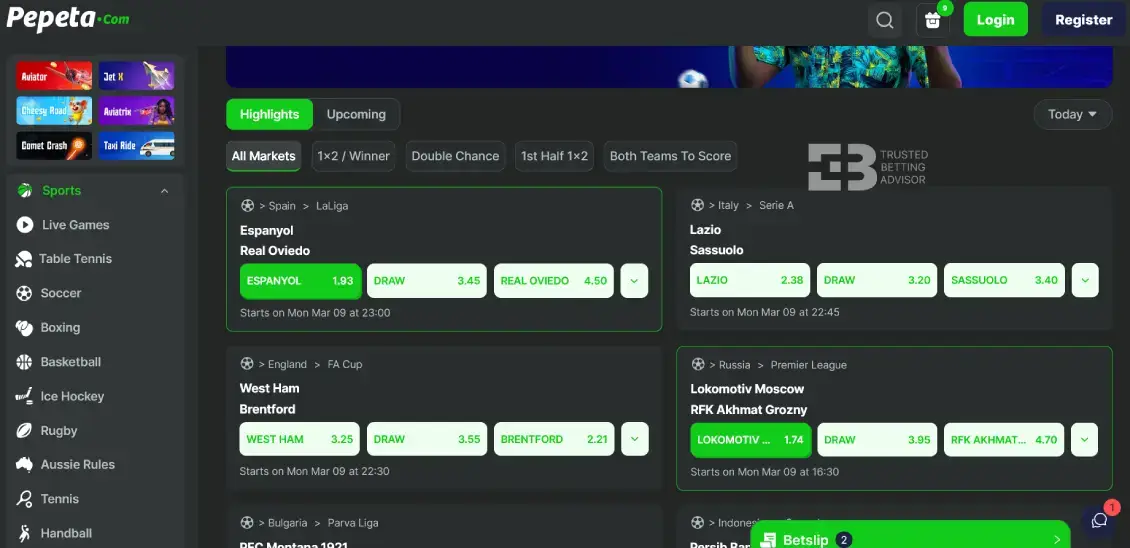Click the Table Tennis paddle icon
Viewport: 1130px width, 548px height.
point(24,259)
